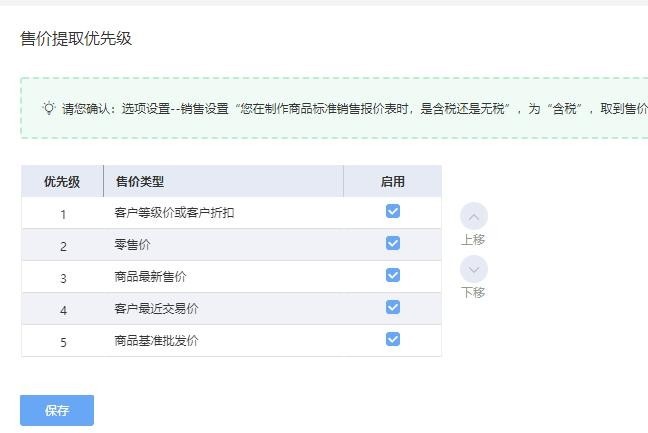Select the 商品基准批发价 row
The image size is (648, 433).
point(231,340)
